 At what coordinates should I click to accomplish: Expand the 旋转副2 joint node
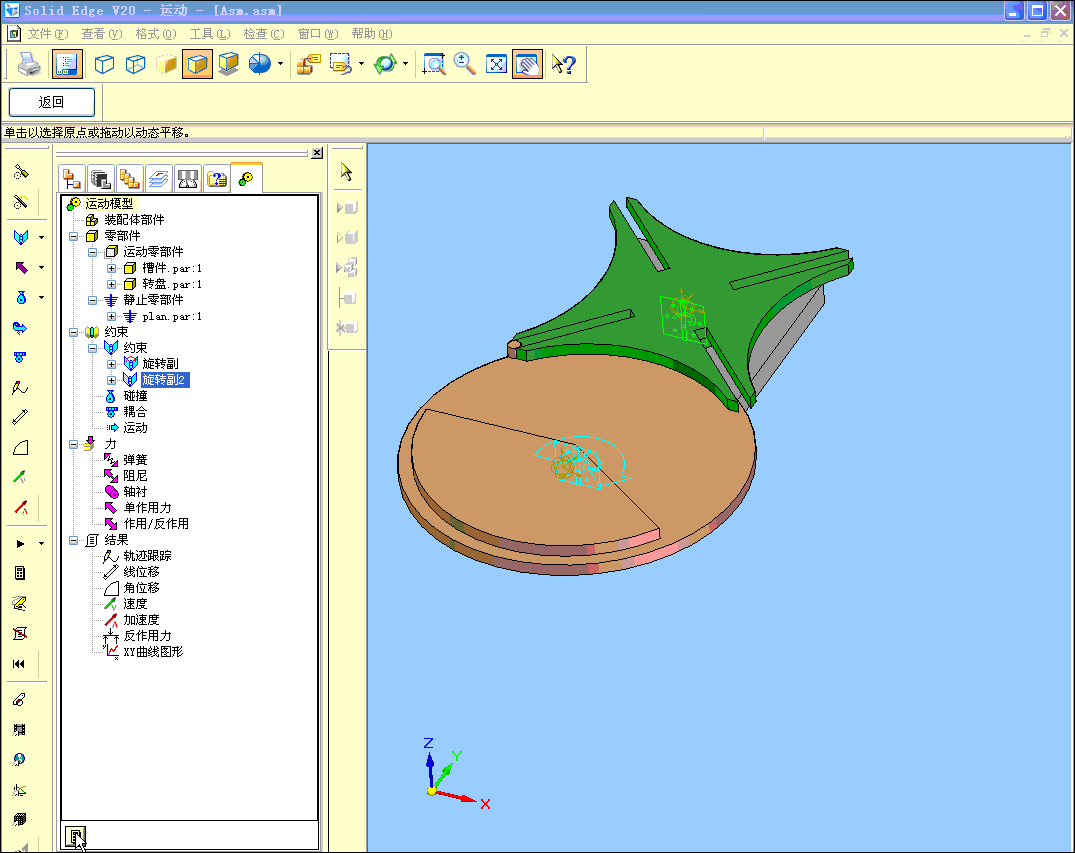coord(111,380)
